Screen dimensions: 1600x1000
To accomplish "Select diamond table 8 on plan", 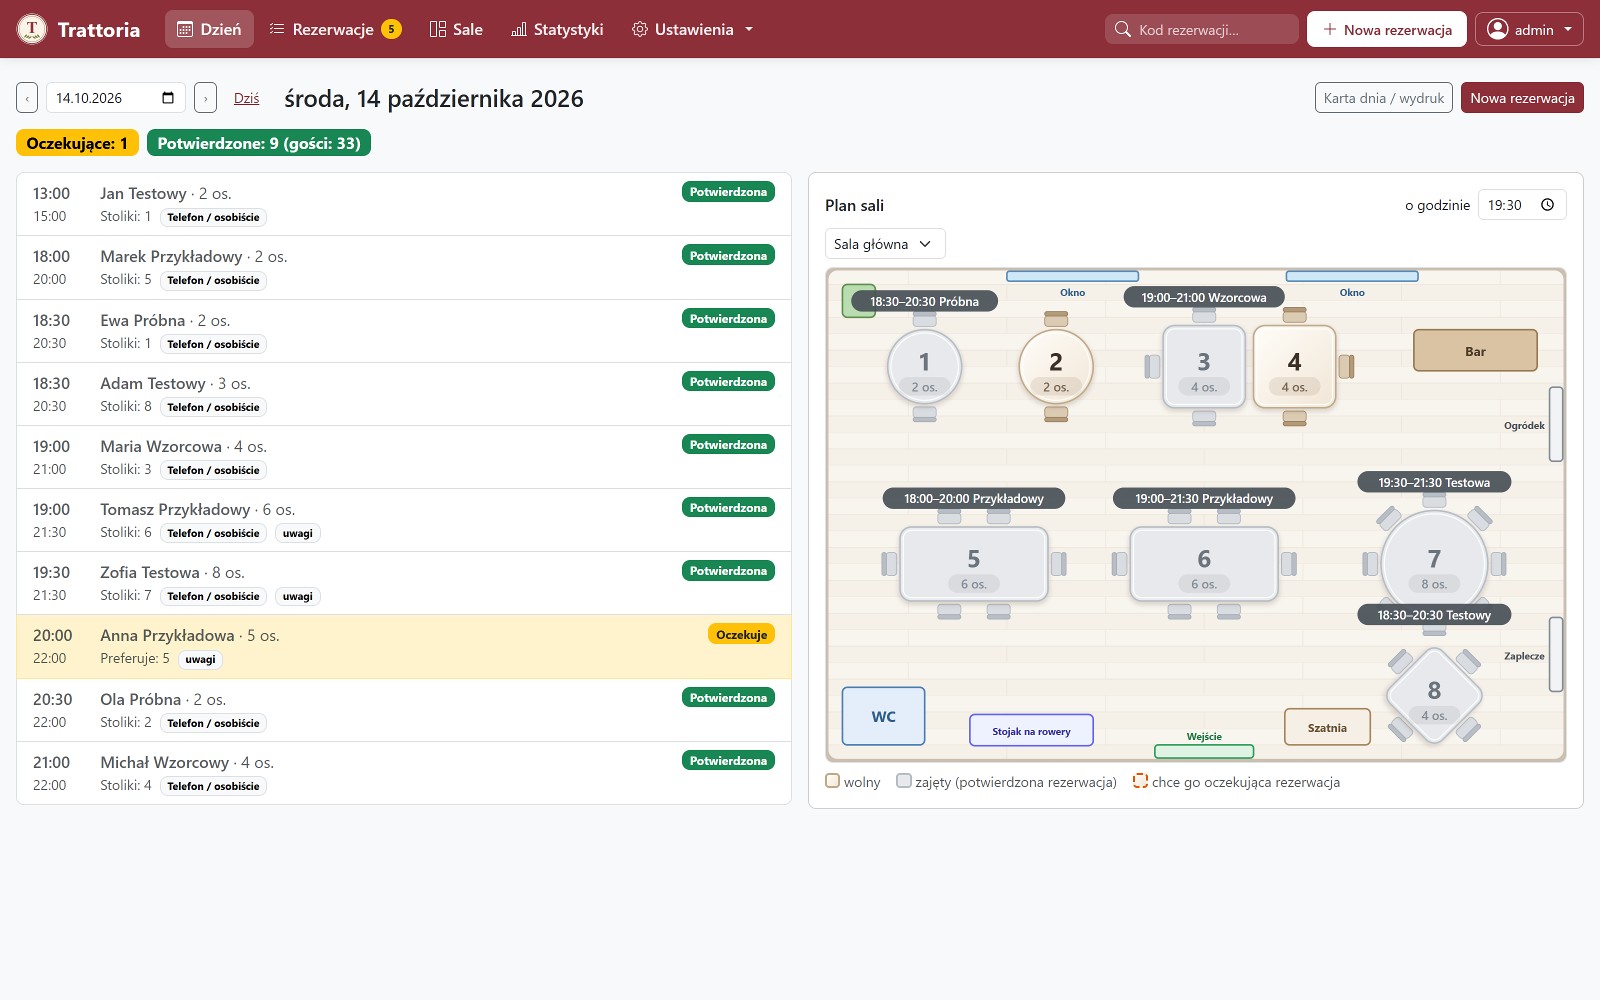I will pyautogui.click(x=1434, y=696).
